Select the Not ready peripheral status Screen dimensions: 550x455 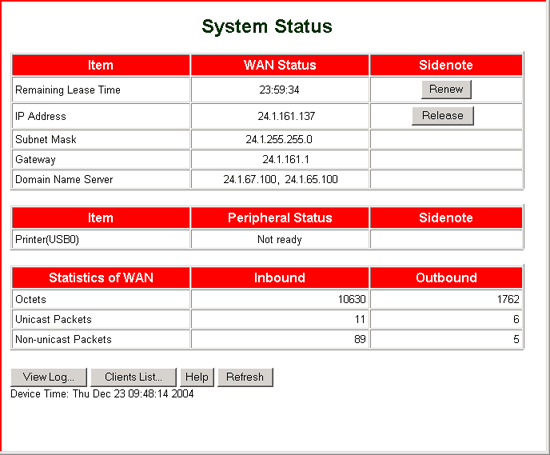tap(280, 240)
